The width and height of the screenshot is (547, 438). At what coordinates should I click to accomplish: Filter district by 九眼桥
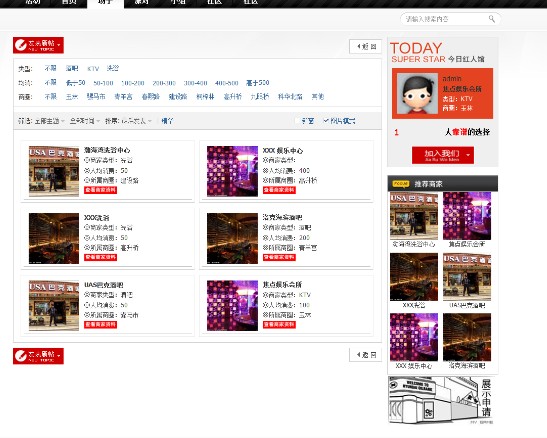260,96
